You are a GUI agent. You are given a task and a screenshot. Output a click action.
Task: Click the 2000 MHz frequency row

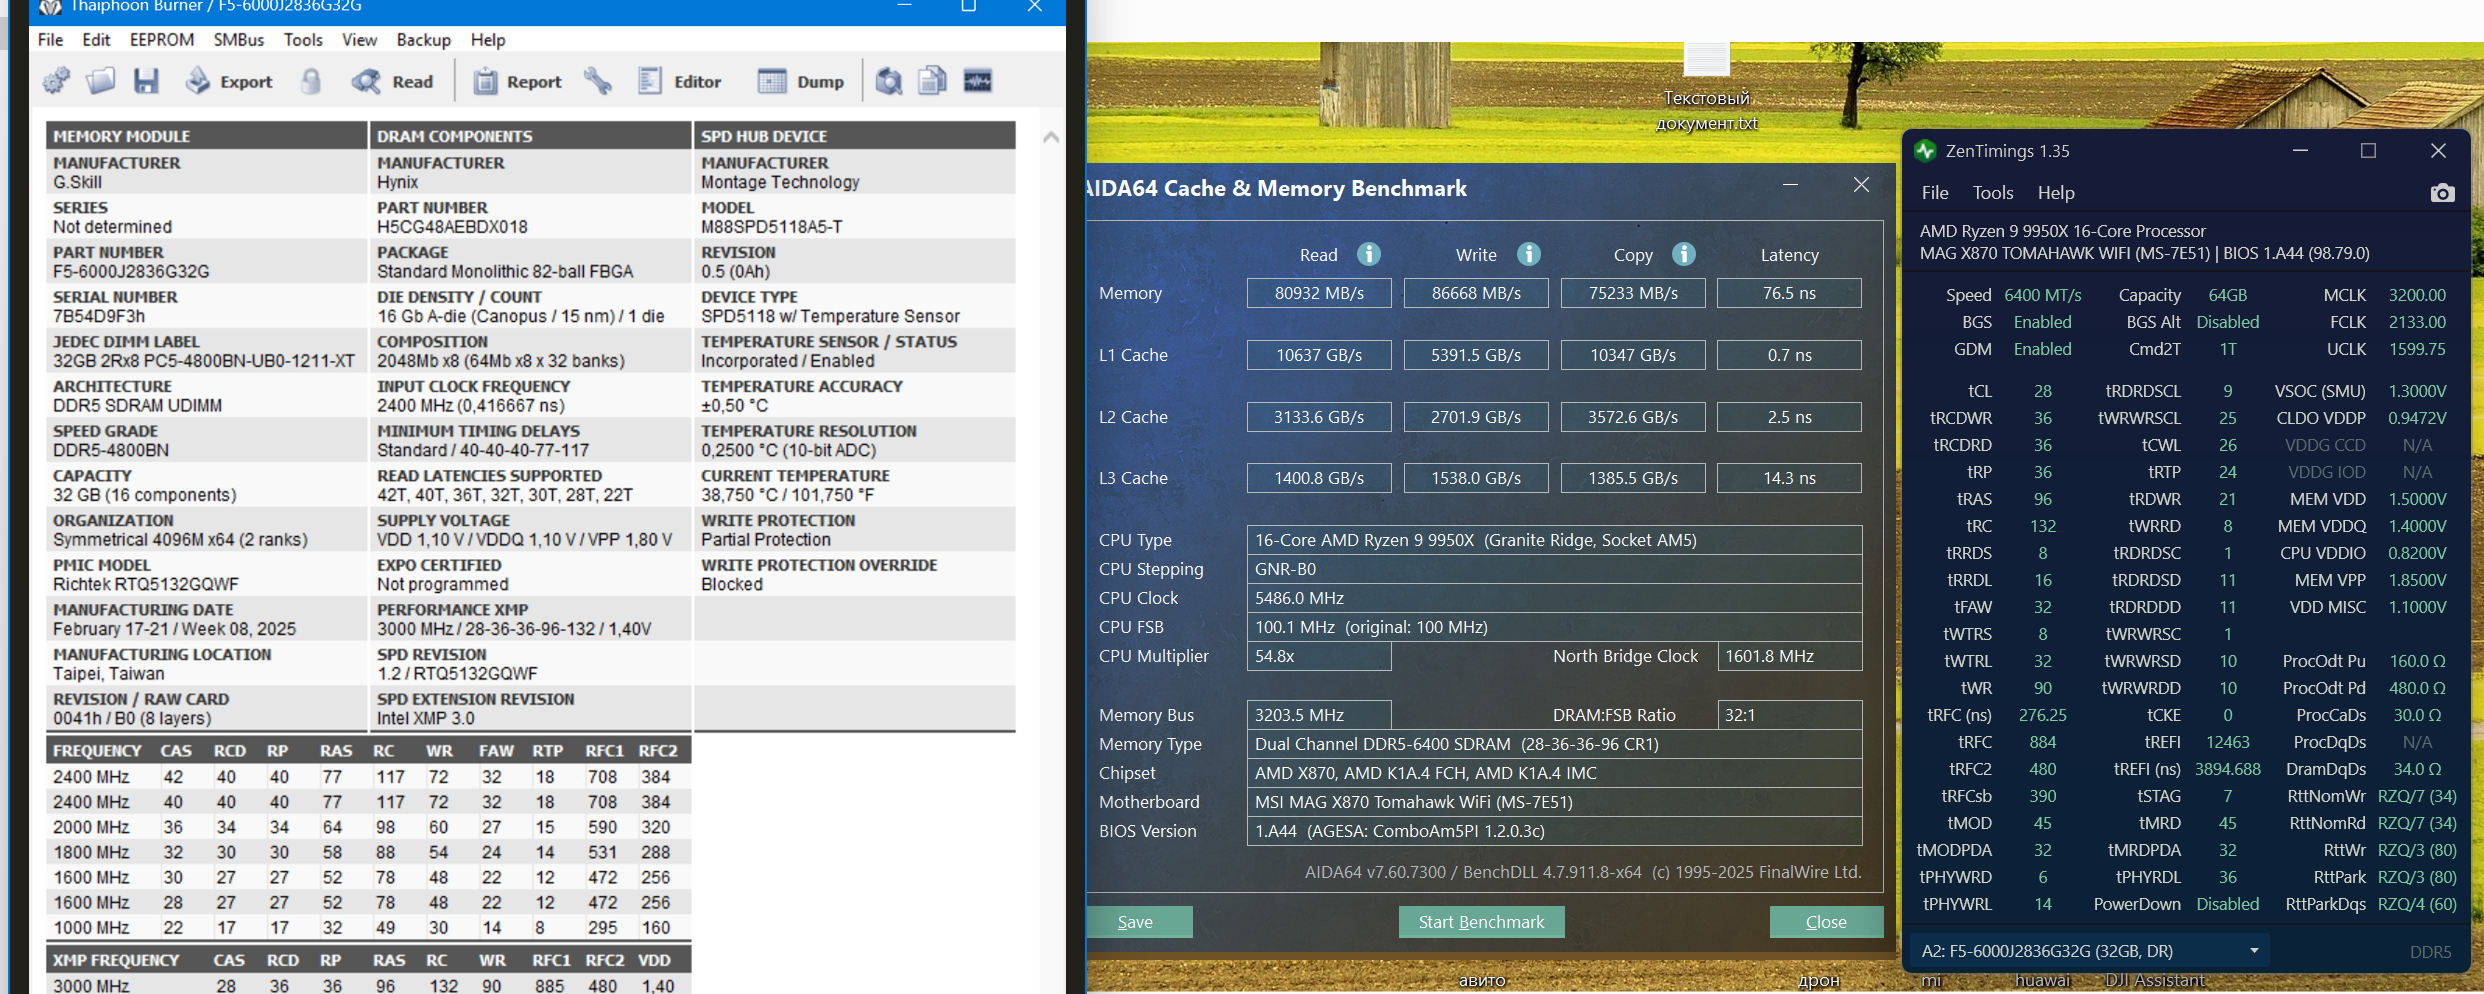[368, 827]
